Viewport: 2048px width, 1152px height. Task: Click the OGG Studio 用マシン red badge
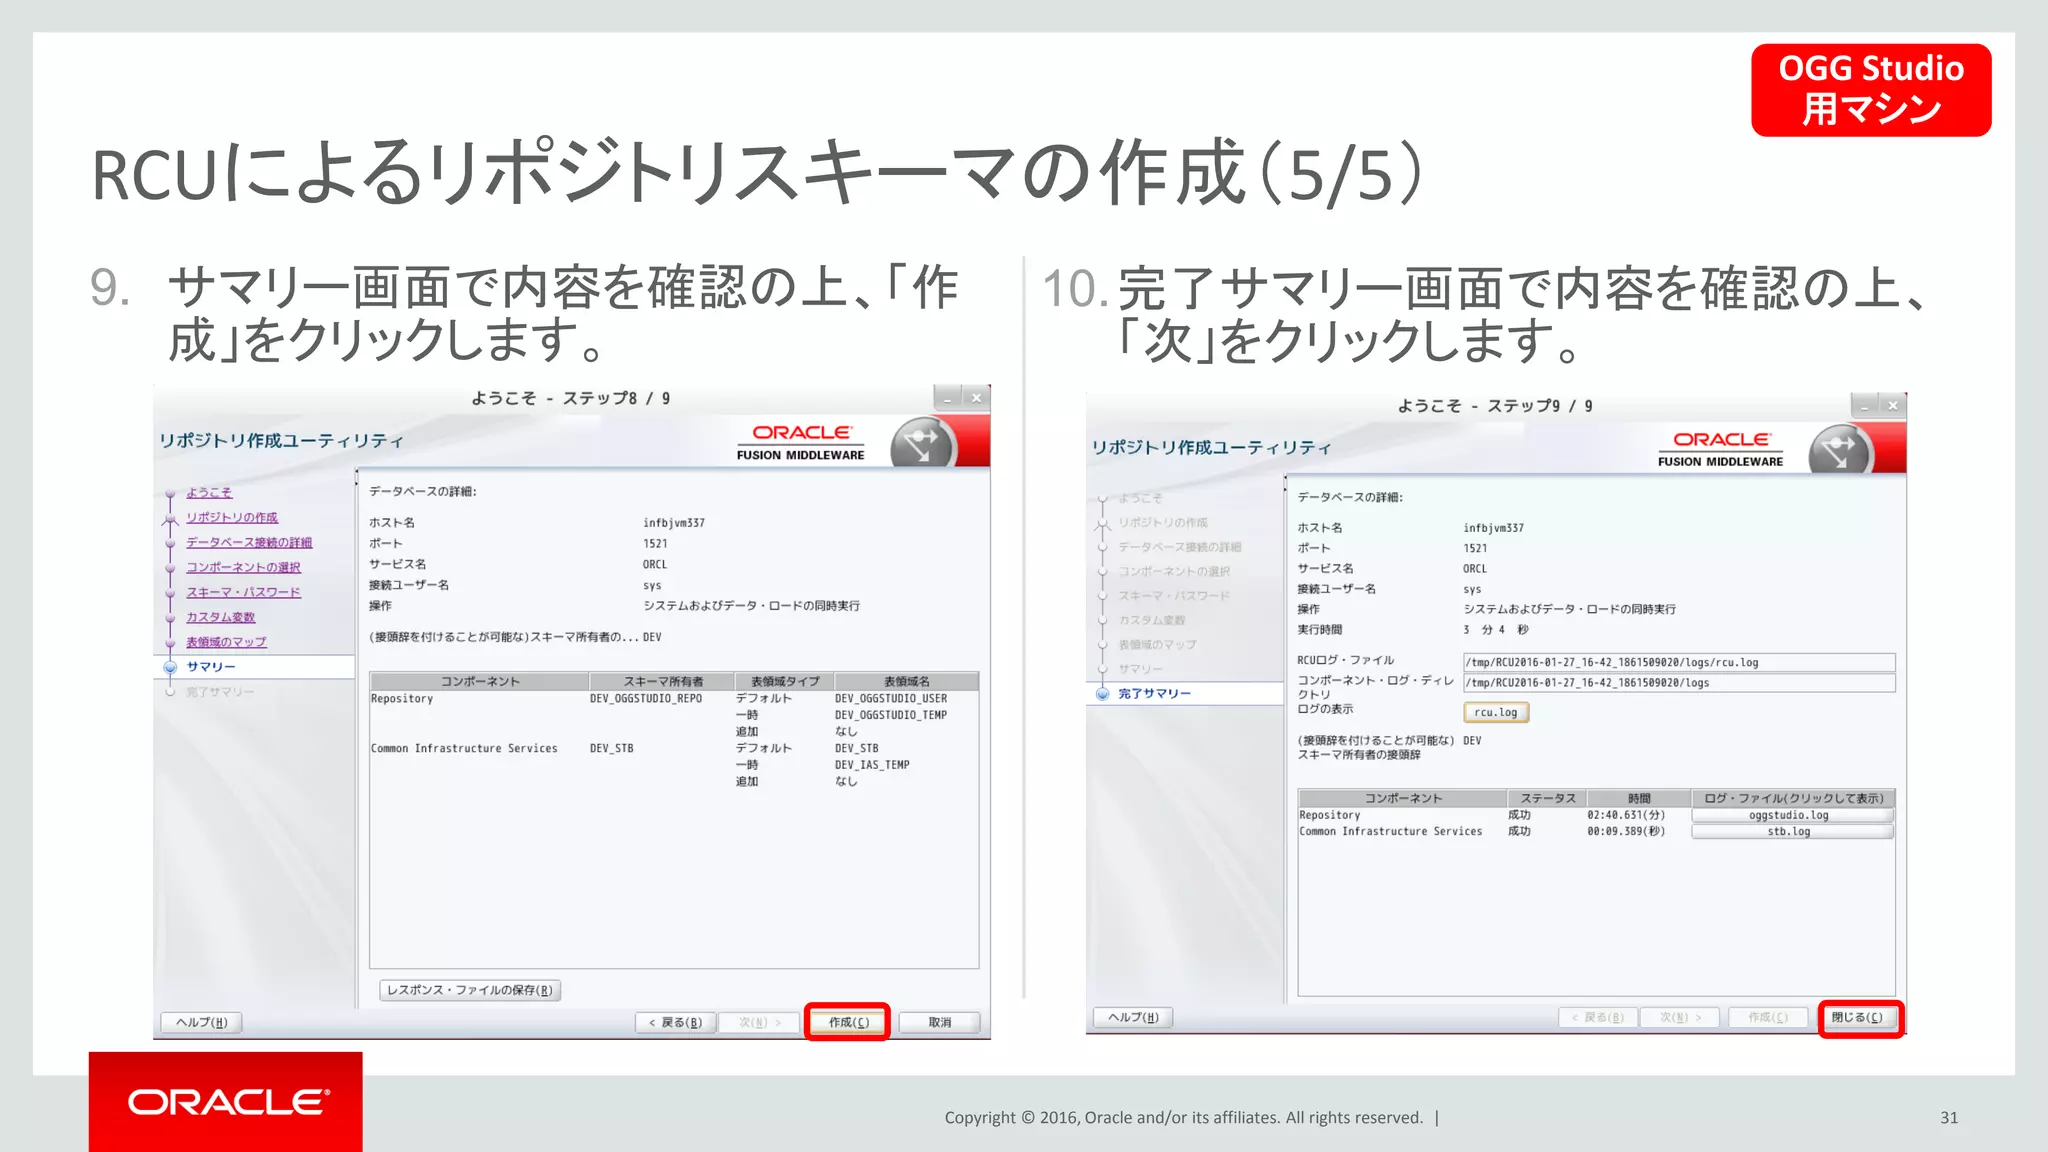tap(1871, 90)
